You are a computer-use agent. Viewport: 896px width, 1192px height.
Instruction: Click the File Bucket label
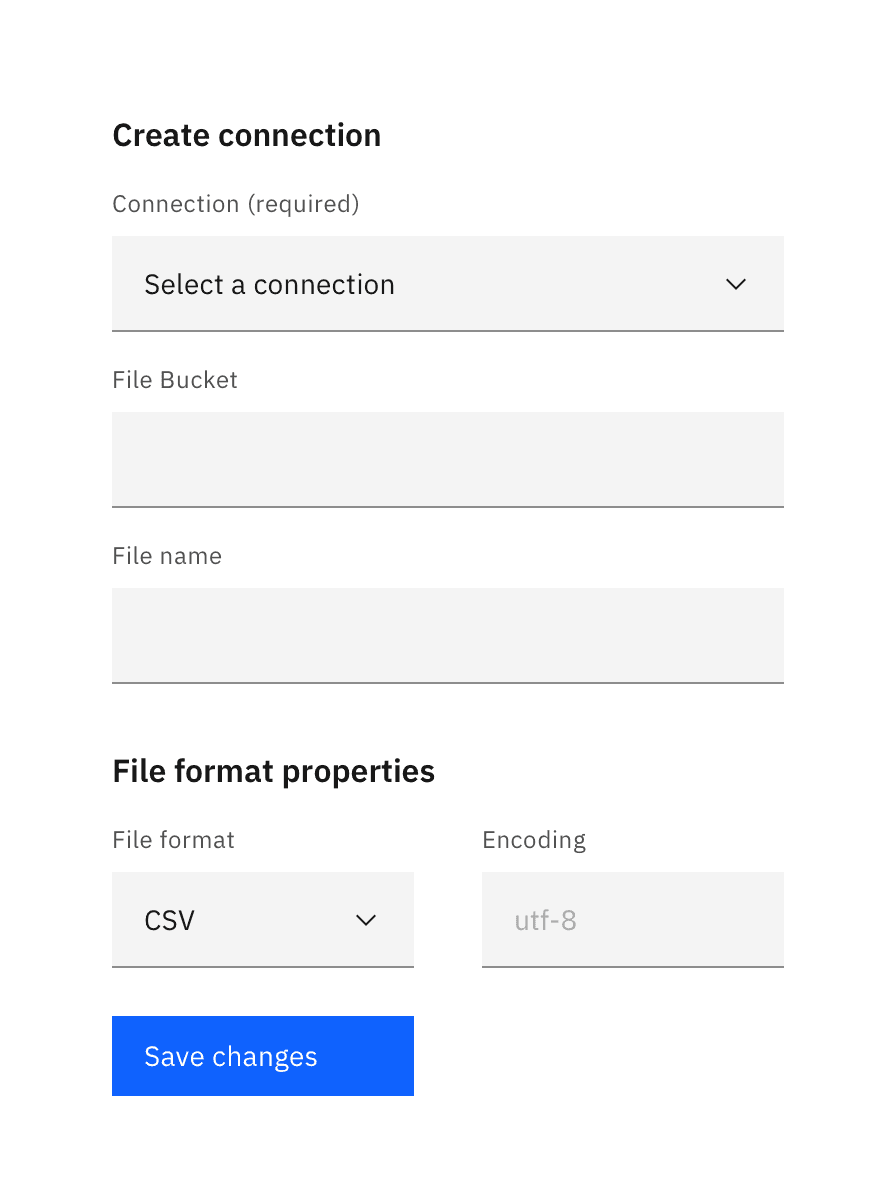175,380
